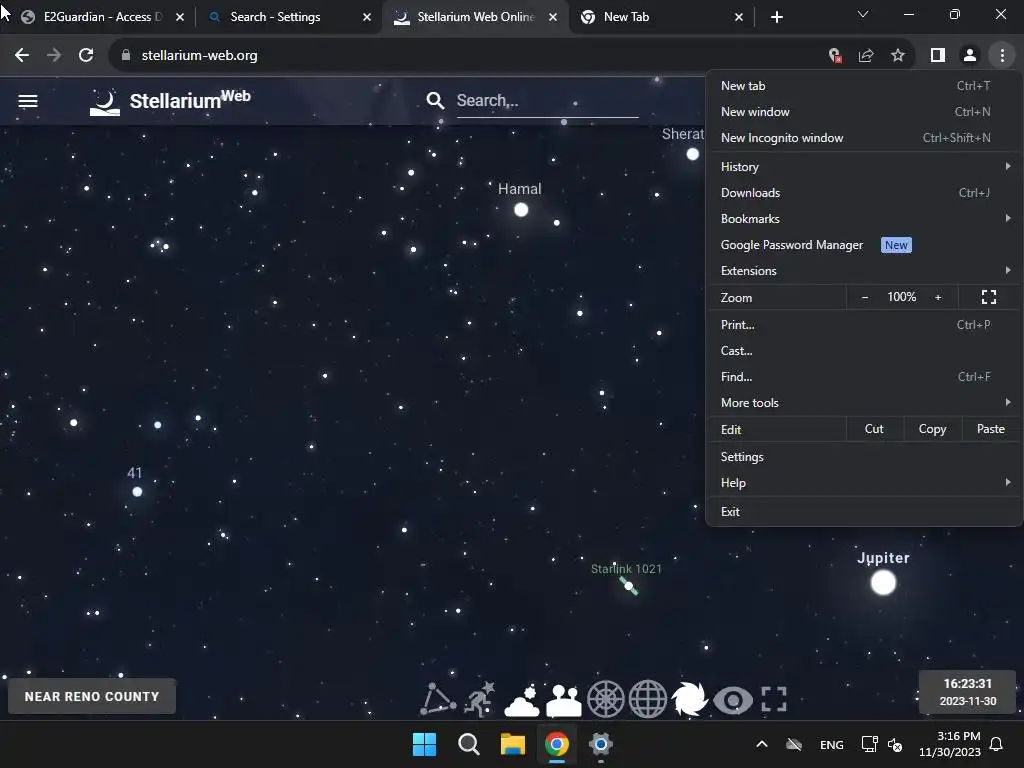Choose New window from Chrome menu
Image resolution: width=1024 pixels, height=768 pixels.
point(864,112)
